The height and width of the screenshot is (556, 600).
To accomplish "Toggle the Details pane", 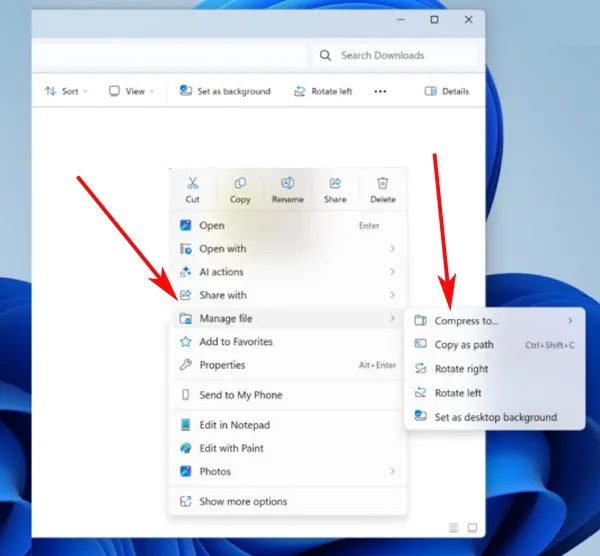I will pyautogui.click(x=446, y=91).
